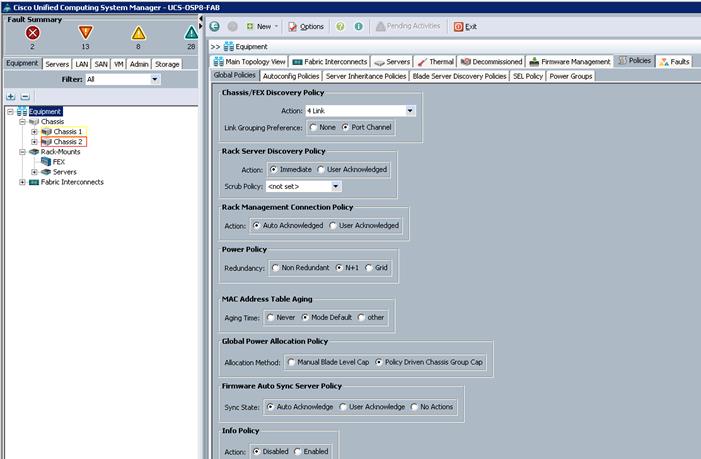Click the green warning faults icon

191,33
